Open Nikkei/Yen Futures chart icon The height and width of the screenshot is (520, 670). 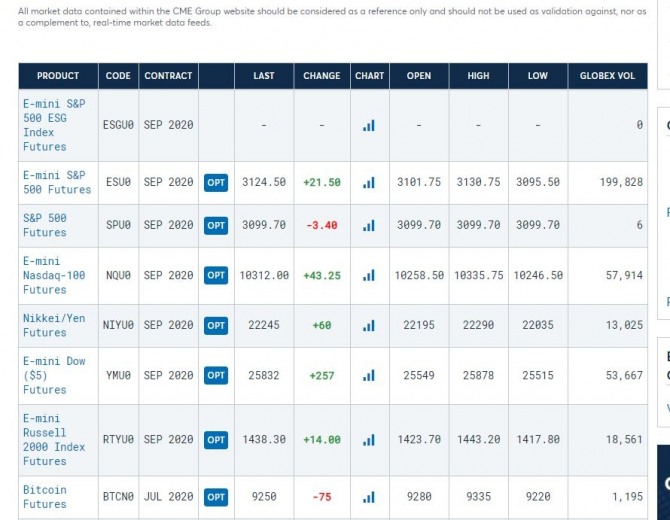coord(369,325)
